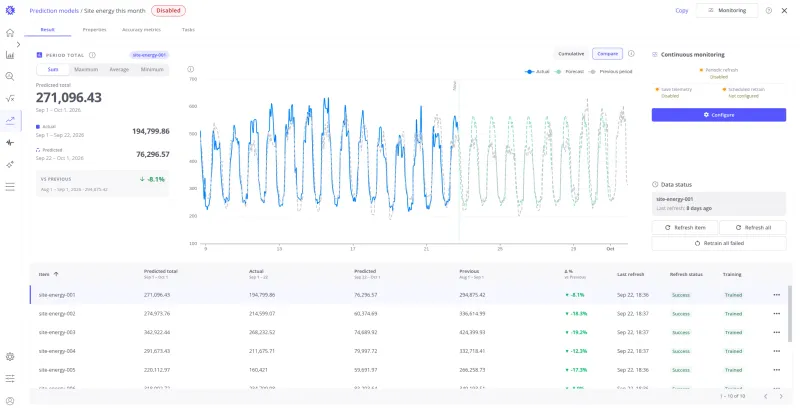
Task: Go to the previous table page
Action: point(765,396)
